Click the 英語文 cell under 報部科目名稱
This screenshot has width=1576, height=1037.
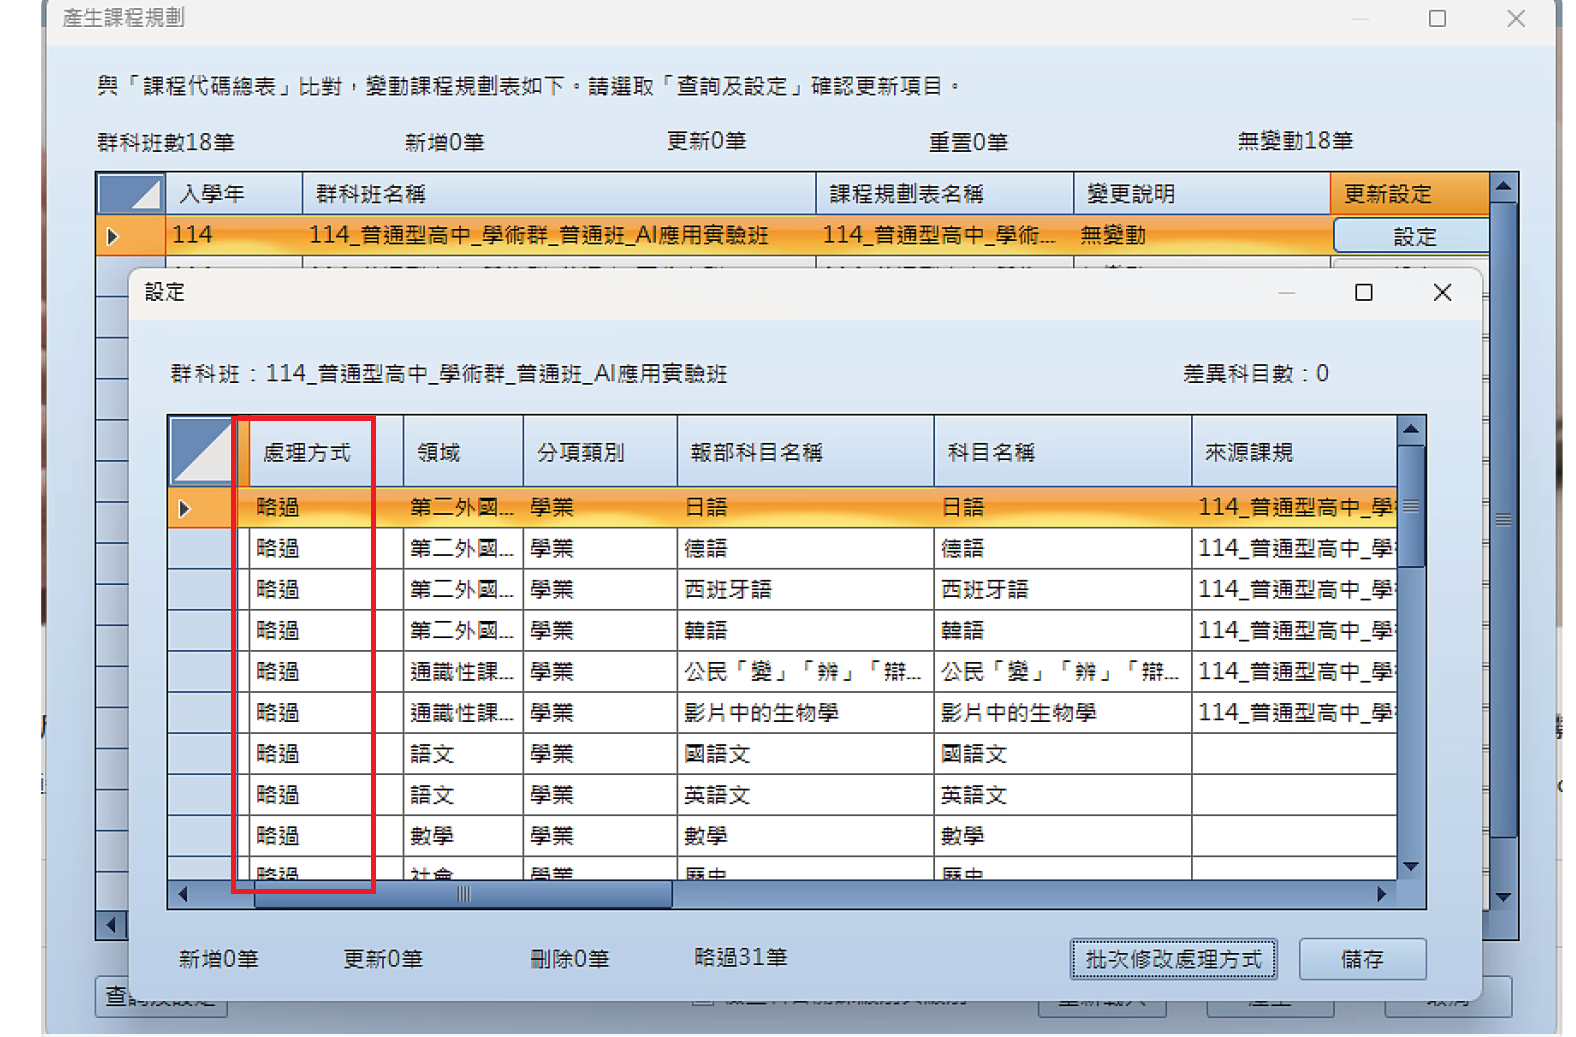(805, 794)
